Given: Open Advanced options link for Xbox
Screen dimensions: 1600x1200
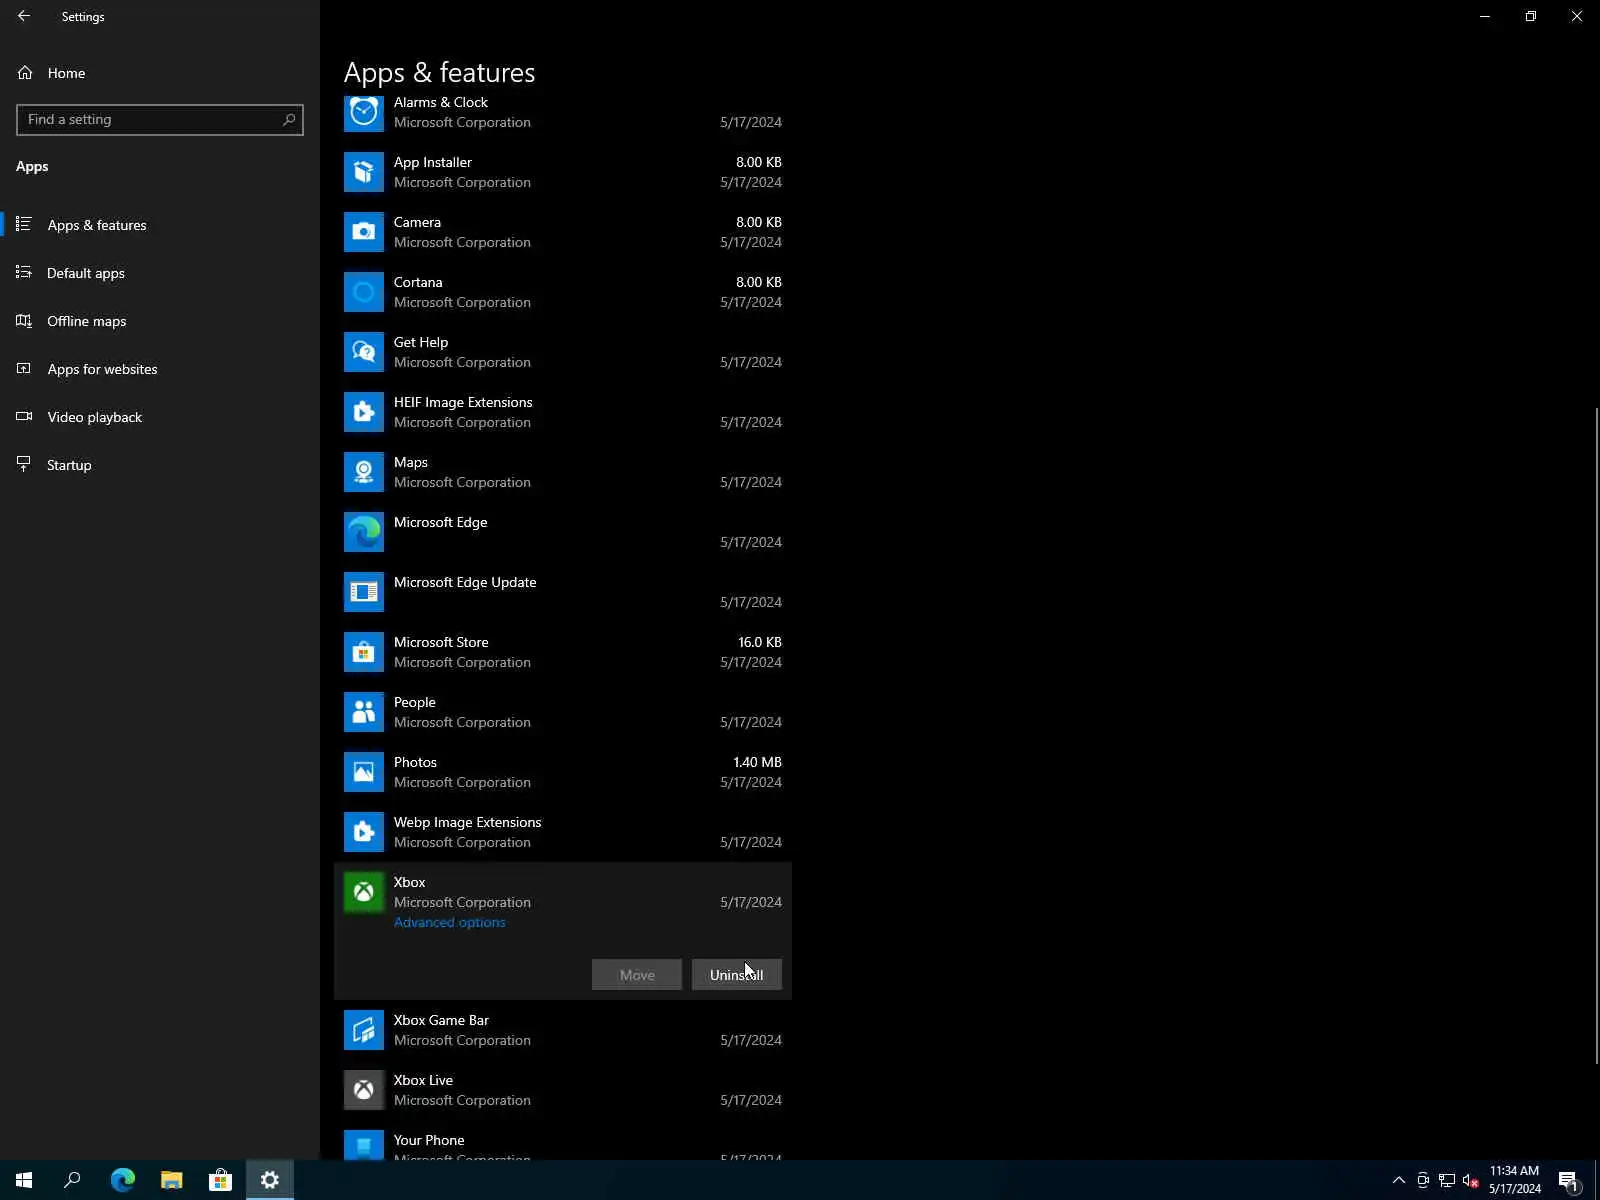Looking at the screenshot, I should click(450, 923).
